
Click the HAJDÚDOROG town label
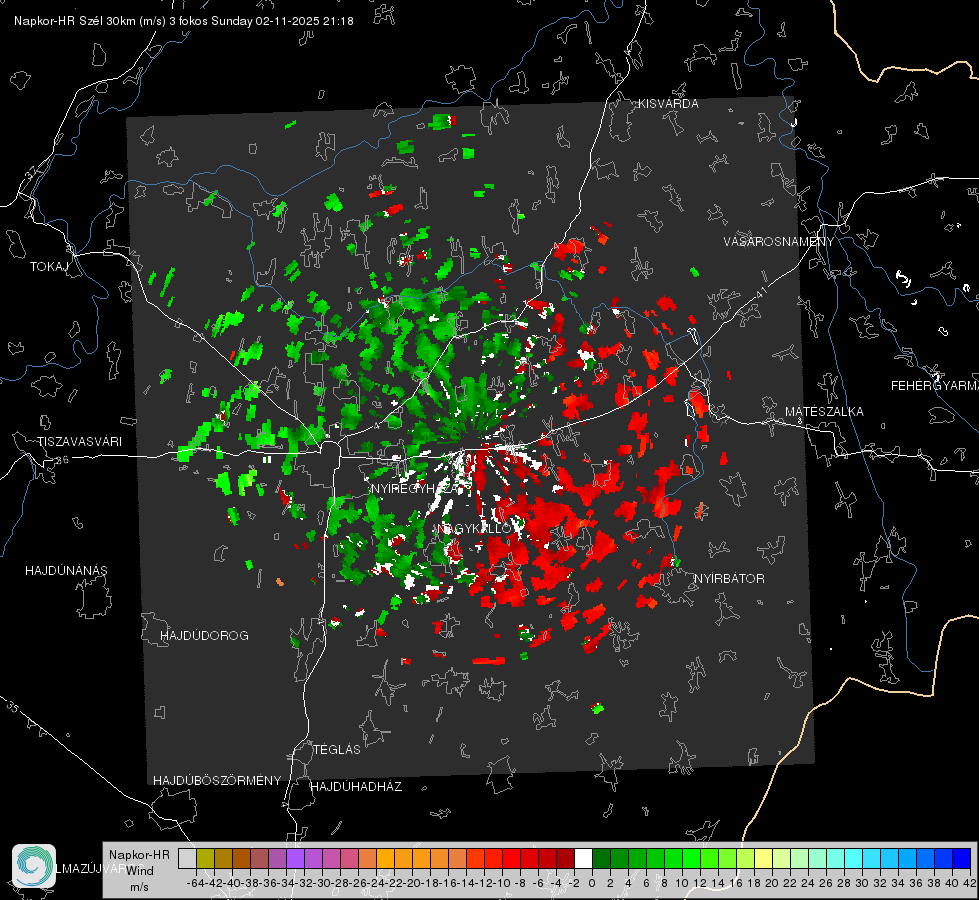[204, 636]
